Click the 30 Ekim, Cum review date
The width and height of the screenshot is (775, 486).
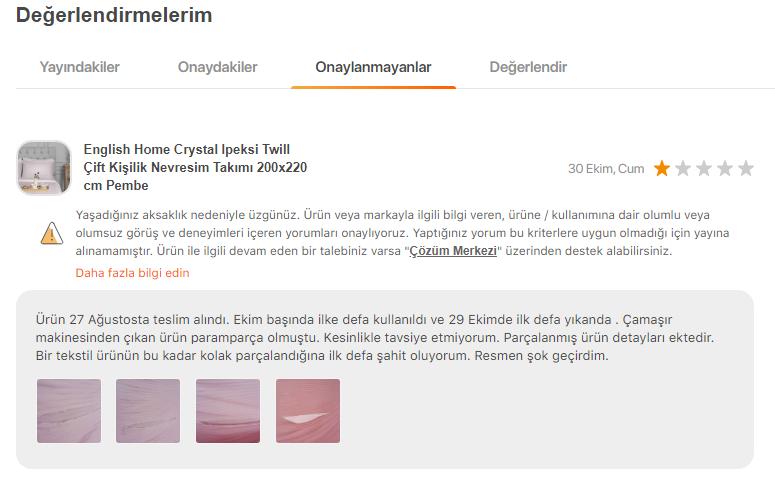point(606,169)
